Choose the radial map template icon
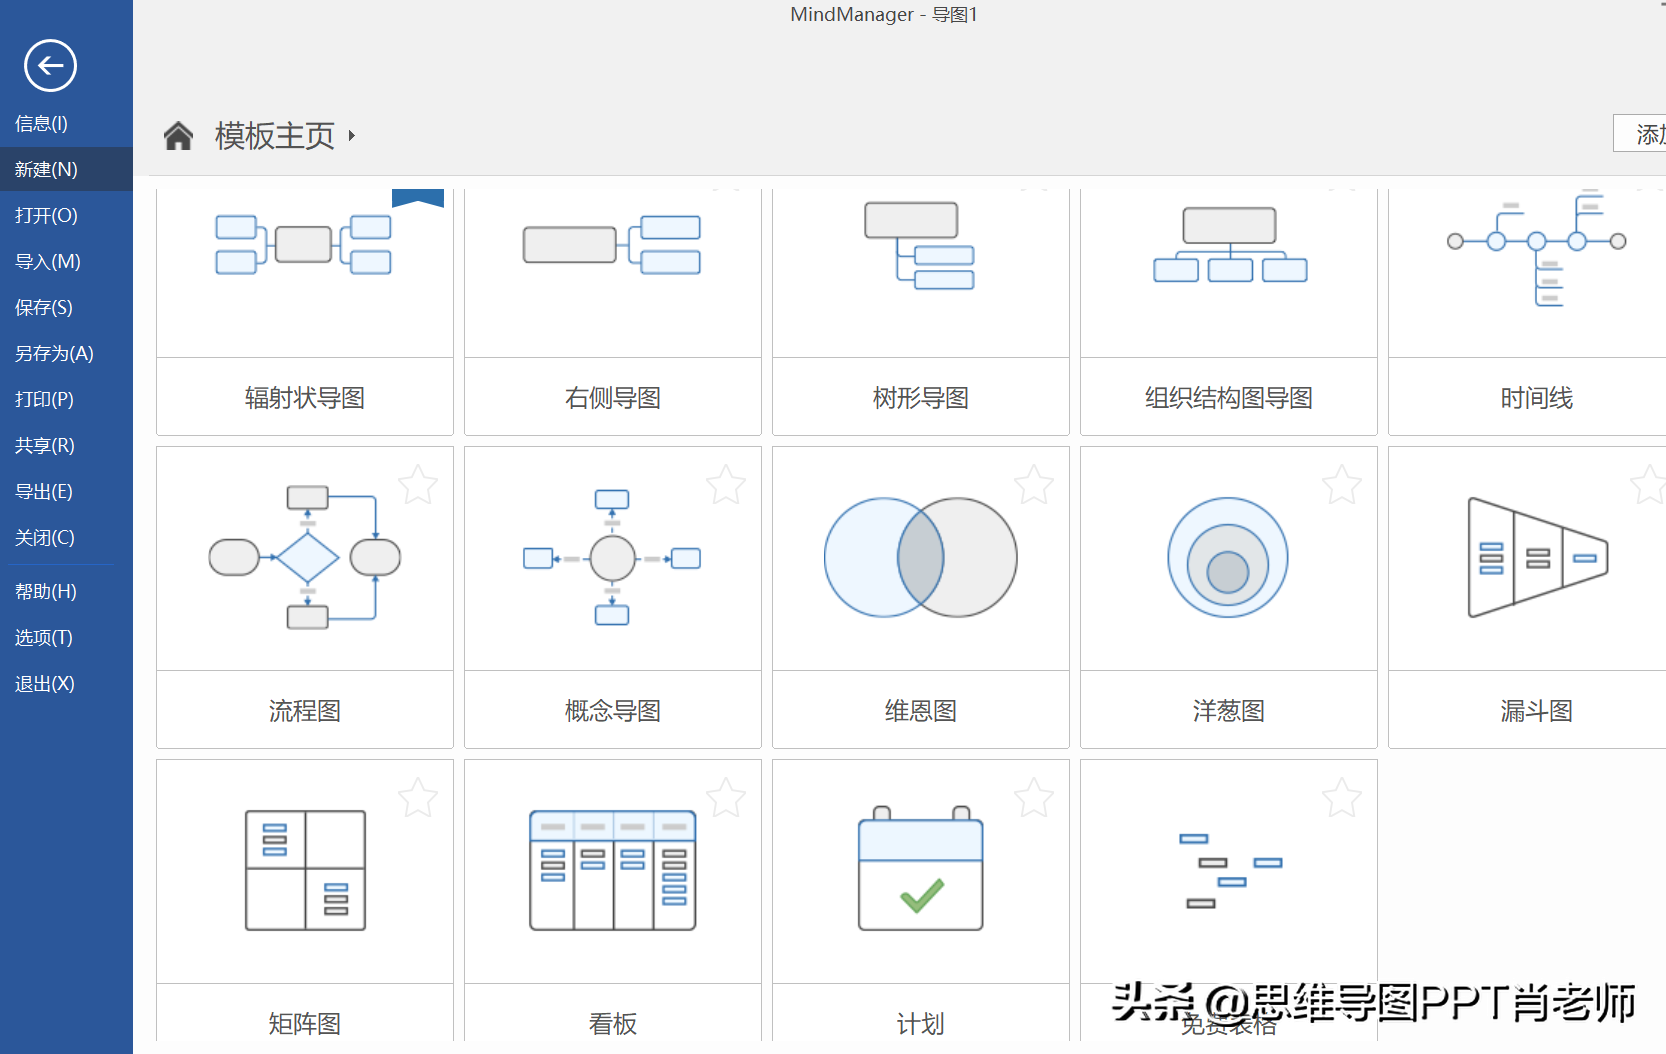Screen dimensions: 1666x1054 (303, 244)
